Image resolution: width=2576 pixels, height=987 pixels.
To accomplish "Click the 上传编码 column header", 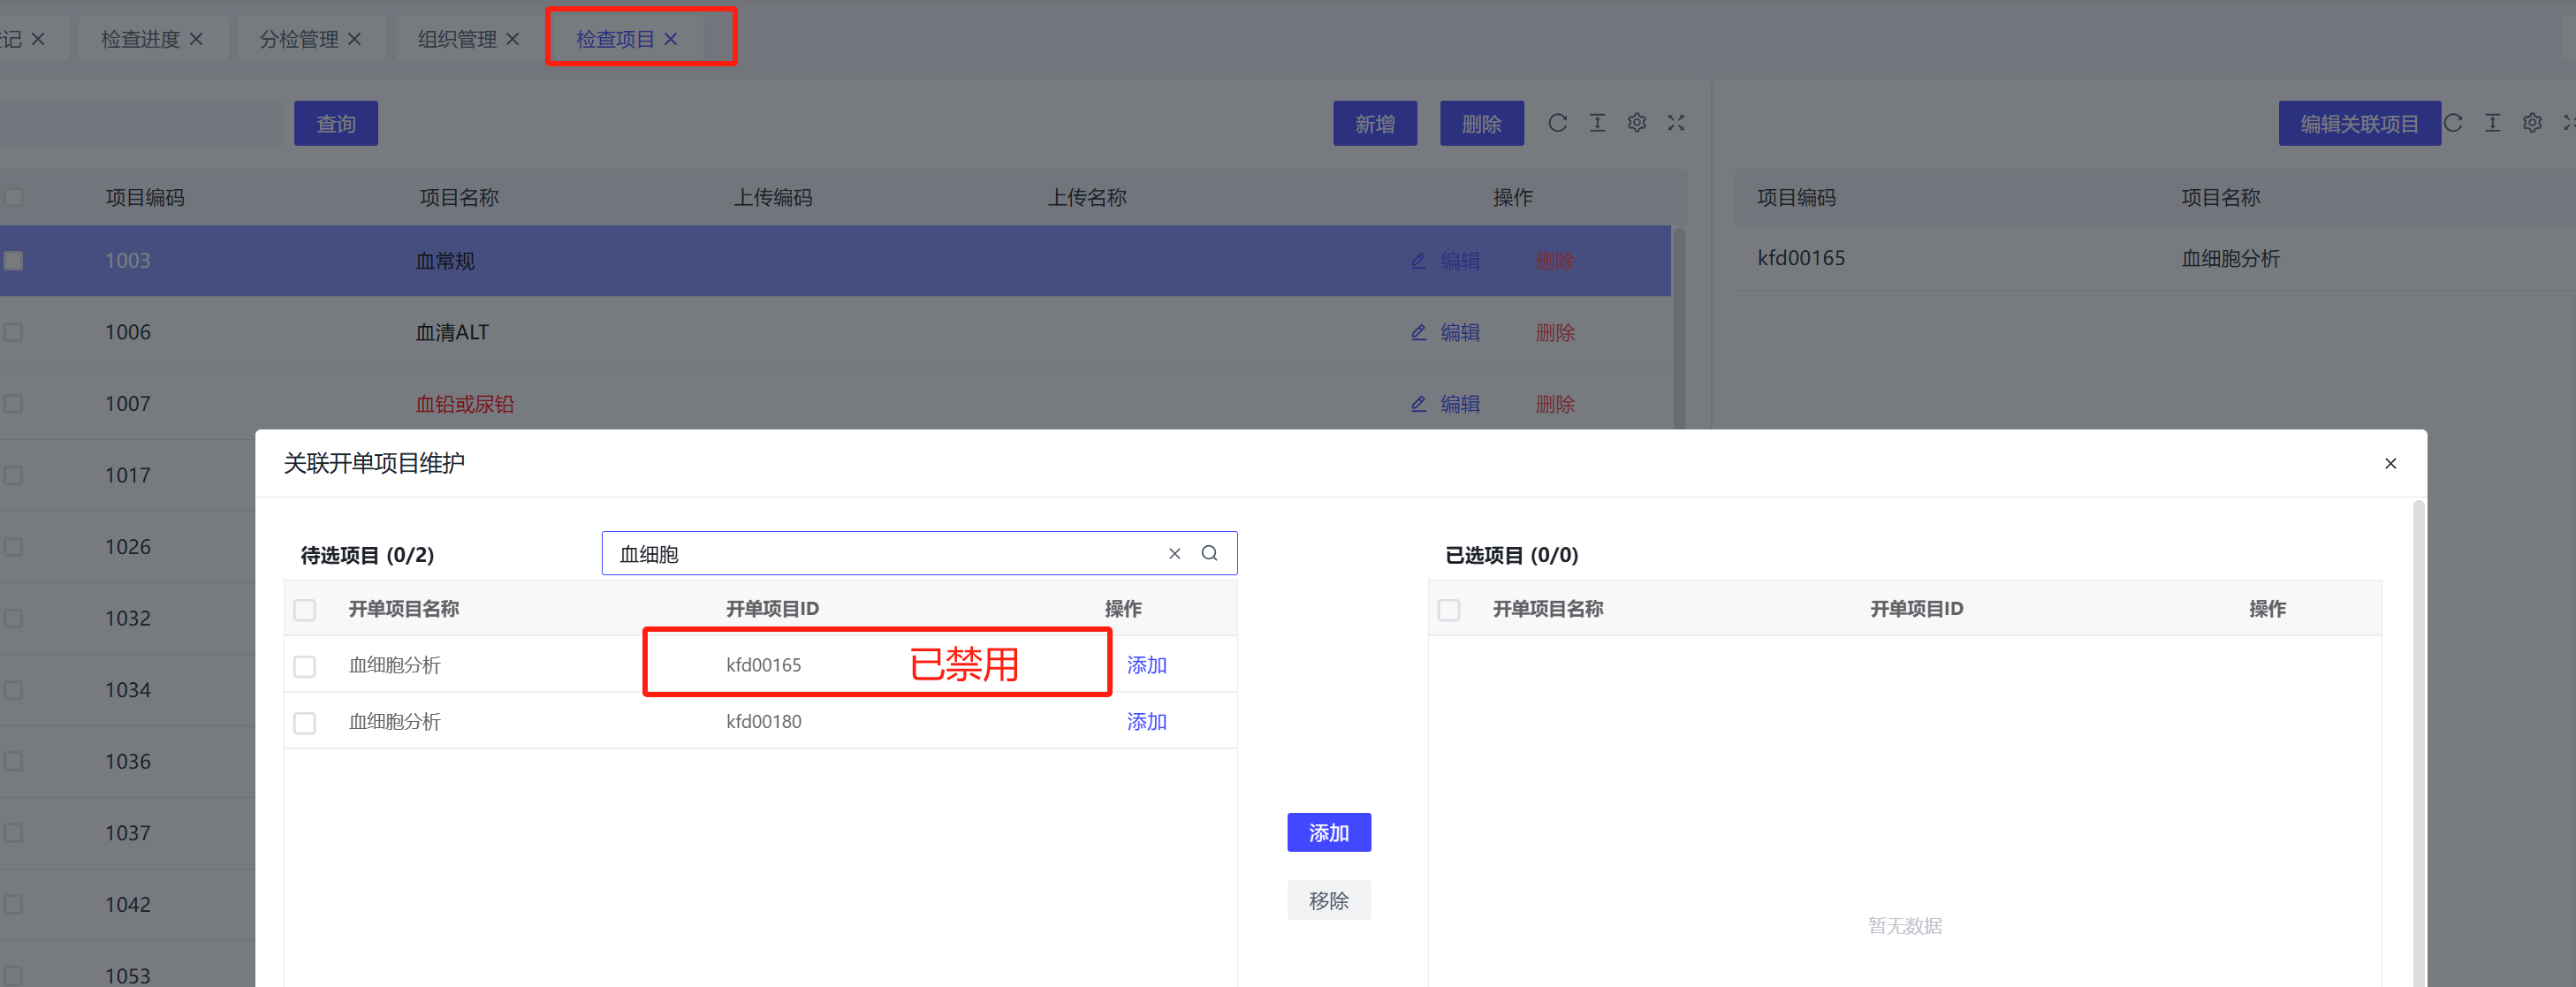I will tap(773, 198).
